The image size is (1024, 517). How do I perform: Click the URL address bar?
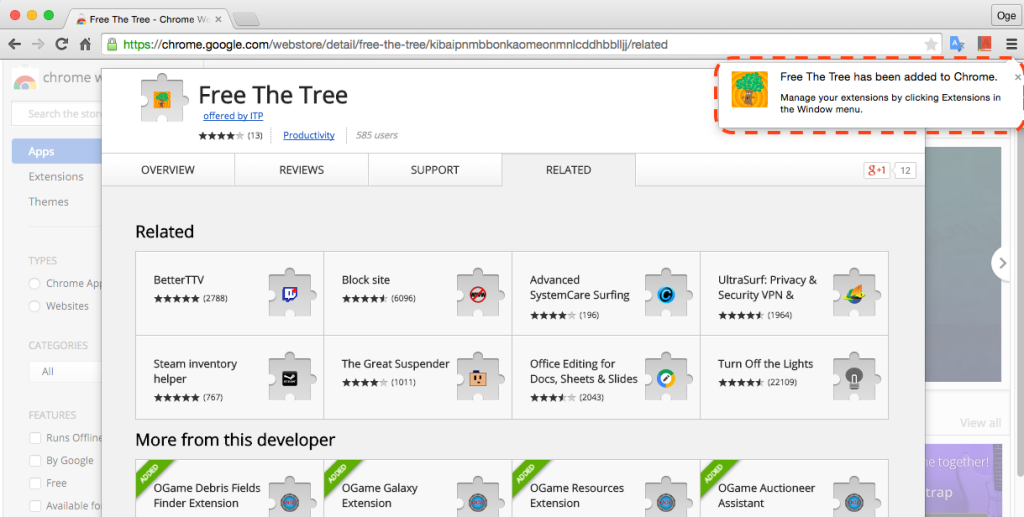(x=521, y=44)
